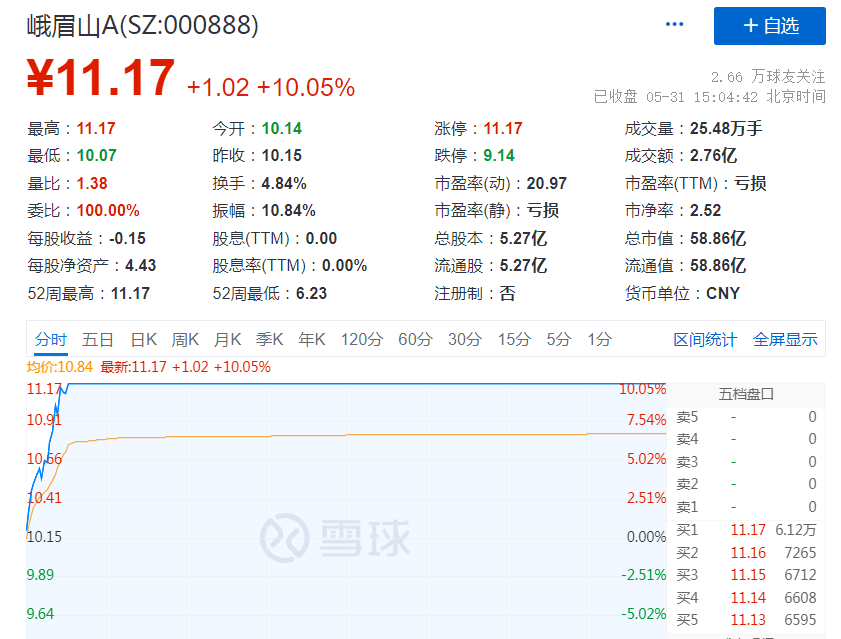The height and width of the screenshot is (639, 841).
Task: Click the 市盈率(动) value 20.97
Action: point(547,183)
